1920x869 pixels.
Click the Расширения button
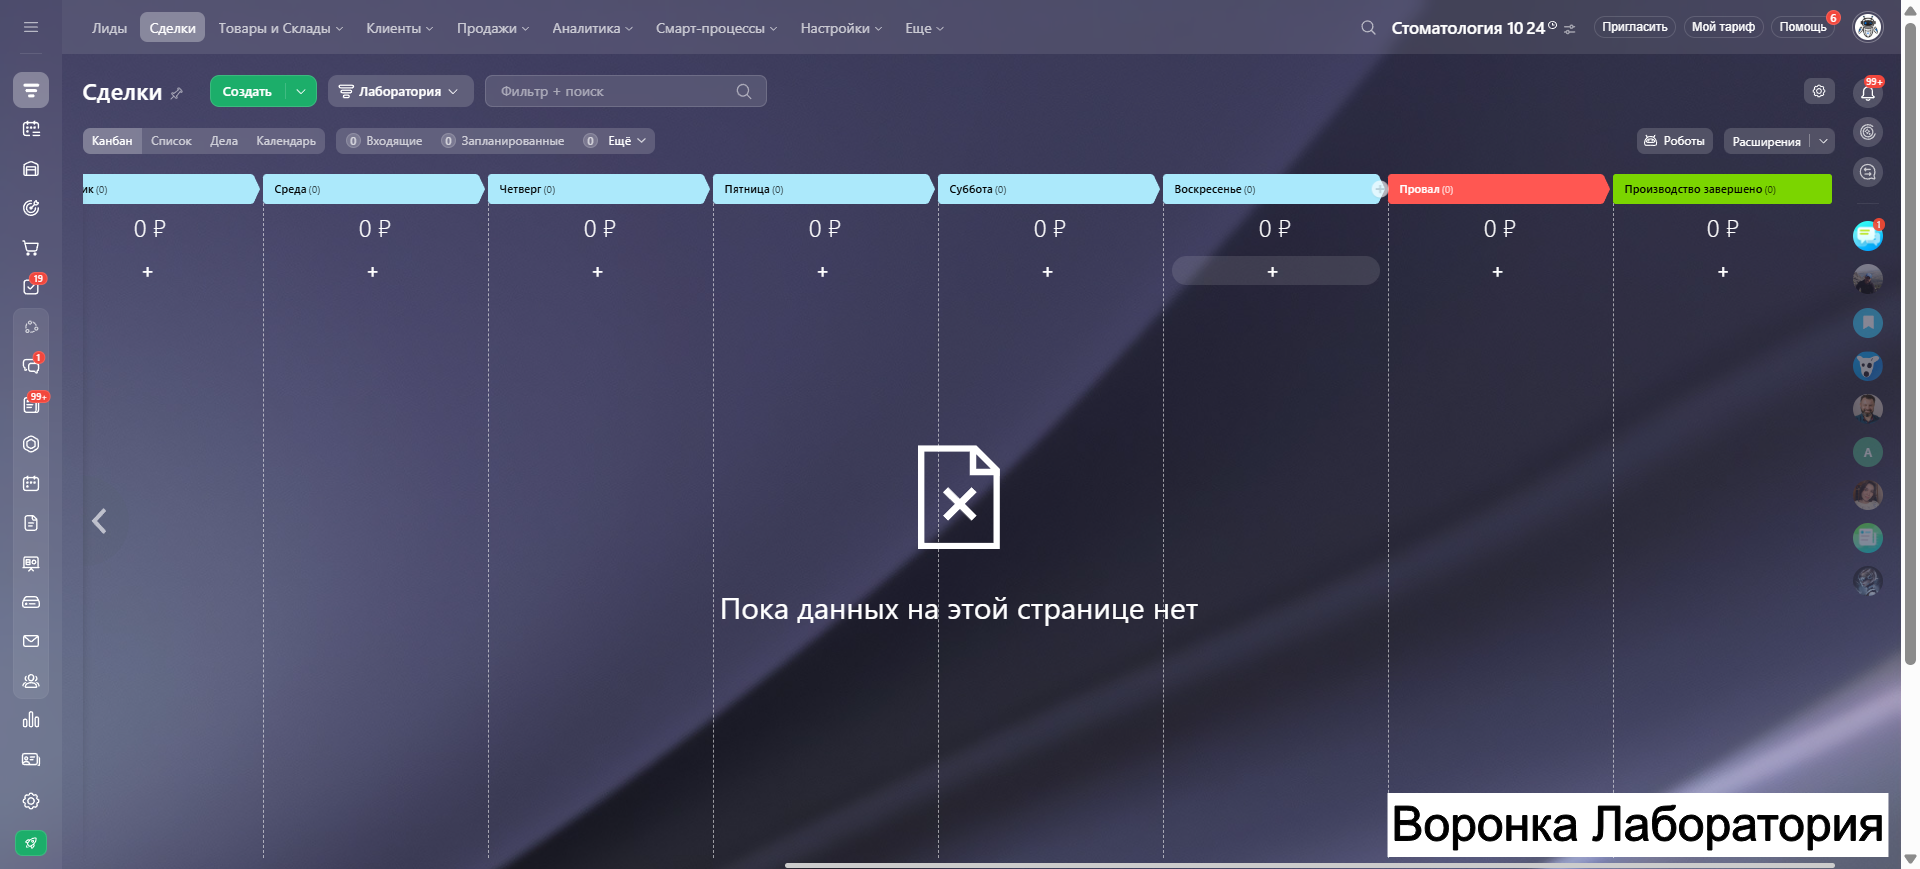point(1766,141)
